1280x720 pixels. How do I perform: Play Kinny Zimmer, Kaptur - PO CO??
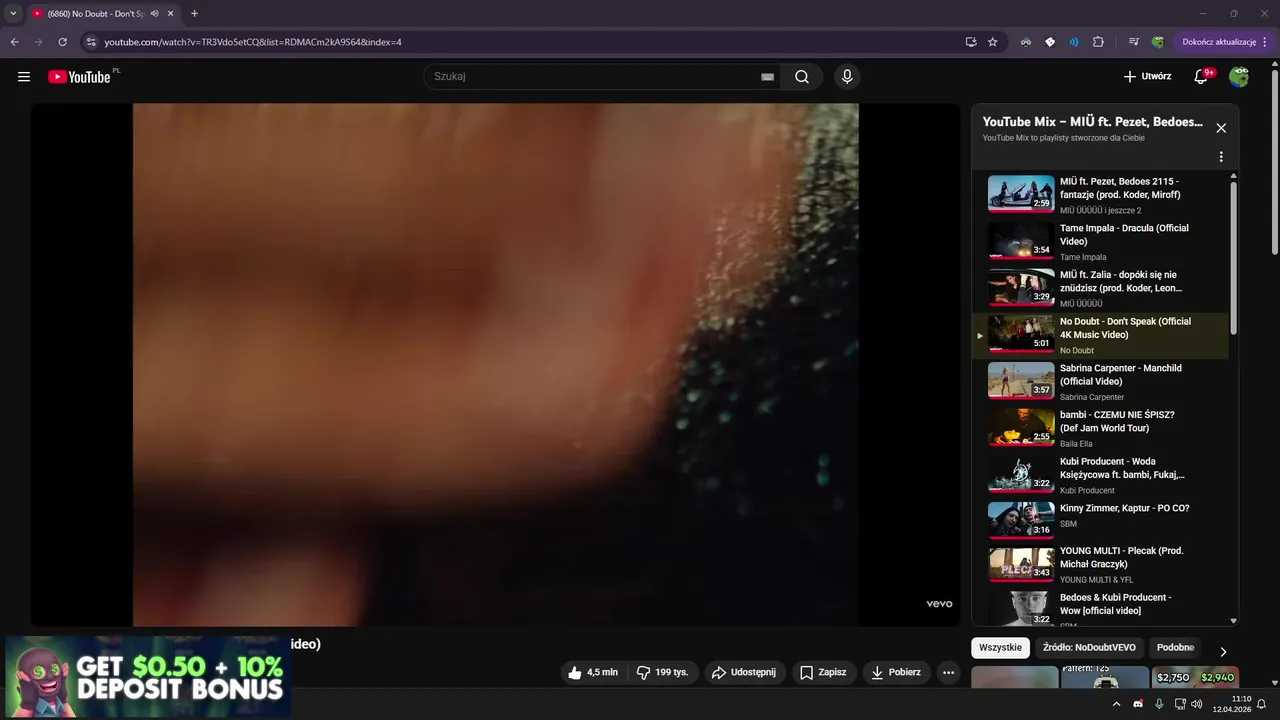(x=1100, y=521)
